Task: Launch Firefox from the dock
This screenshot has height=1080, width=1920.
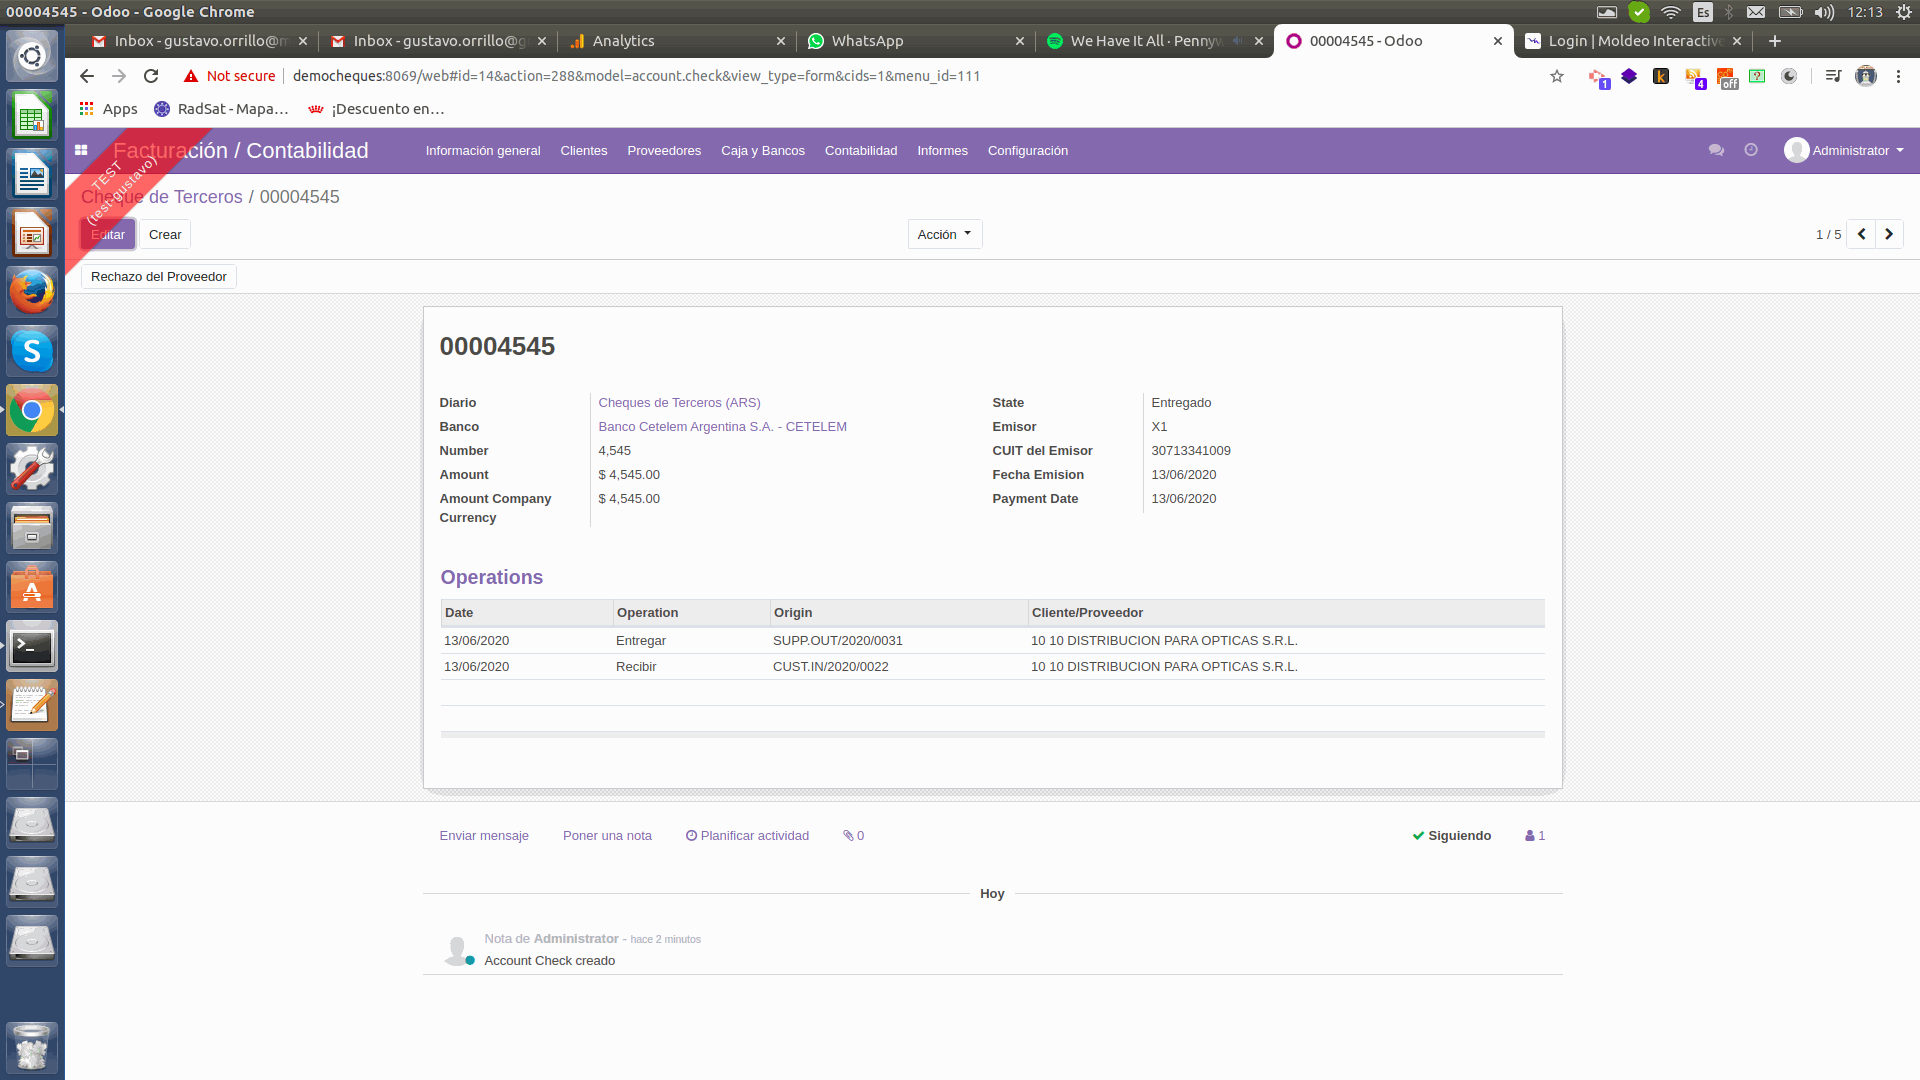Action: point(32,292)
